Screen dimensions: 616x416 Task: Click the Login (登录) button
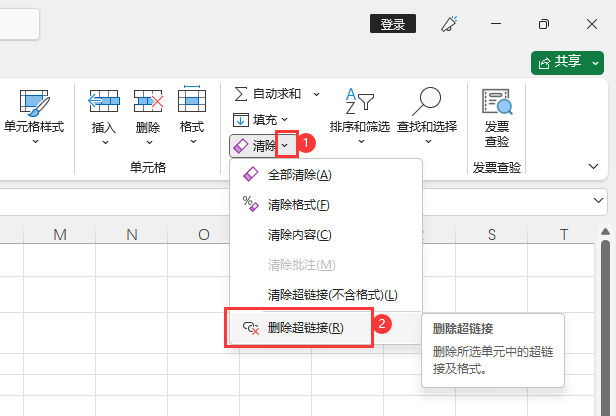392,24
